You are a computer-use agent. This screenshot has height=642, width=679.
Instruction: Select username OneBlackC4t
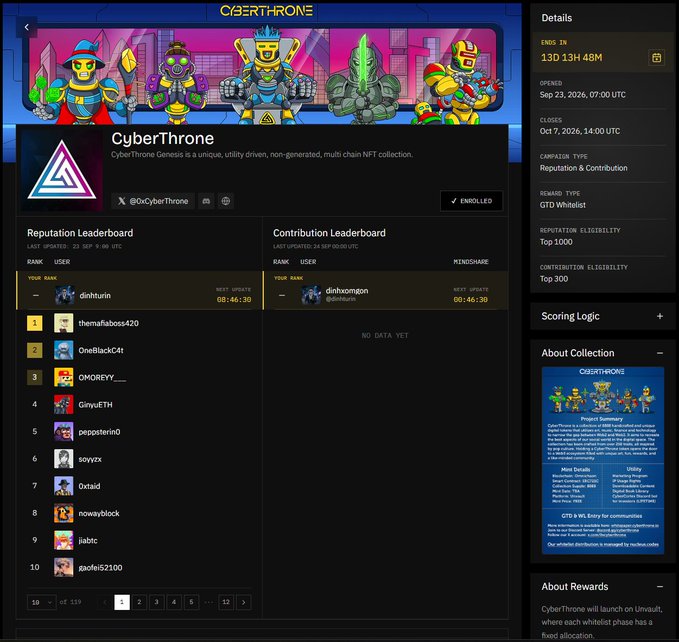click(x=101, y=351)
